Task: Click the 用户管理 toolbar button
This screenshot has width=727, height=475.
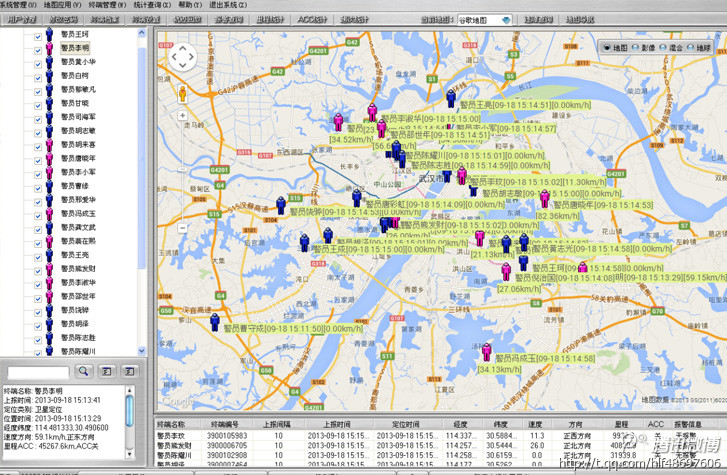Action: coord(22,20)
